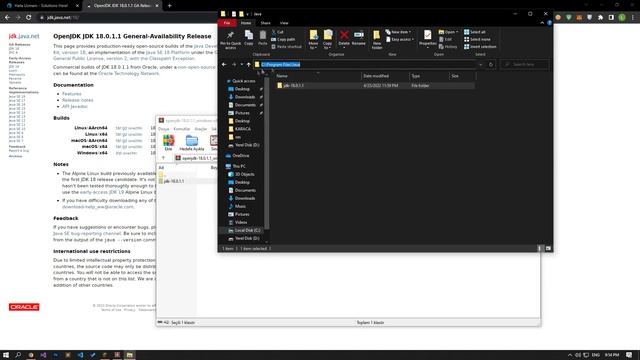Image resolution: width=640 pixels, height=360 pixels.
Task: Switch Explorer to details view layout
Action: 540,248
